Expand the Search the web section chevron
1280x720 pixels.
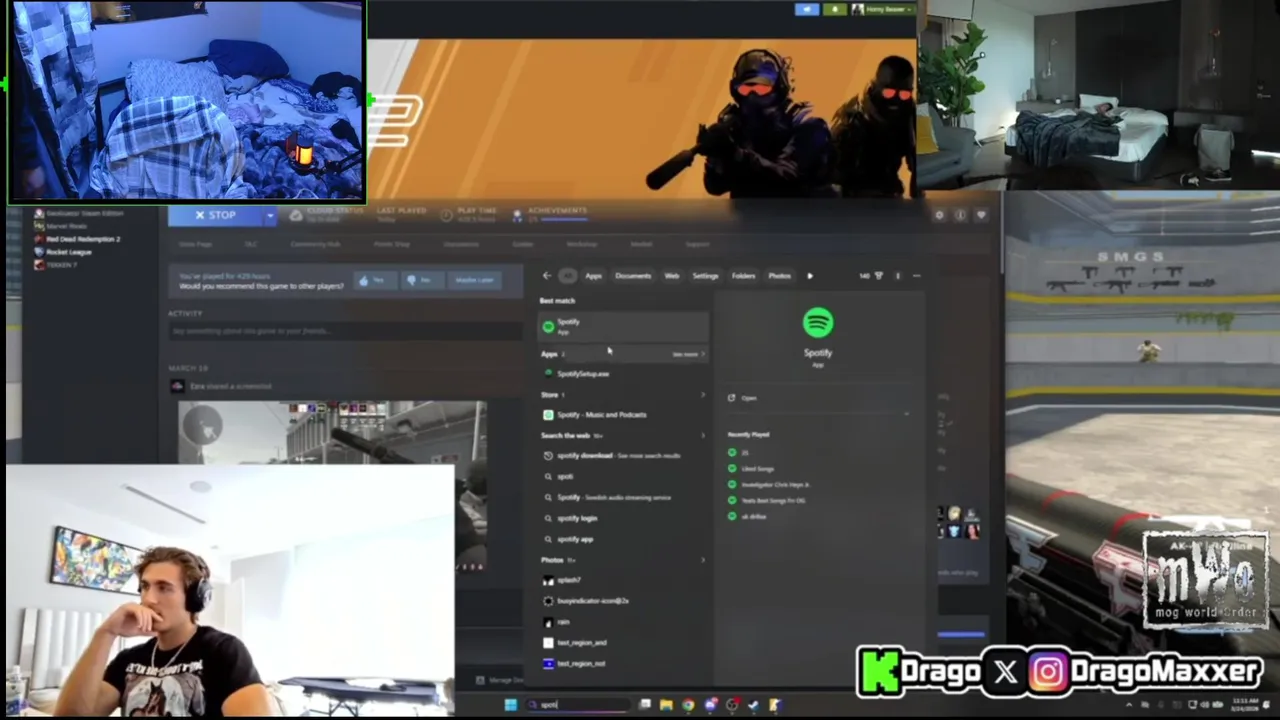click(702, 435)
